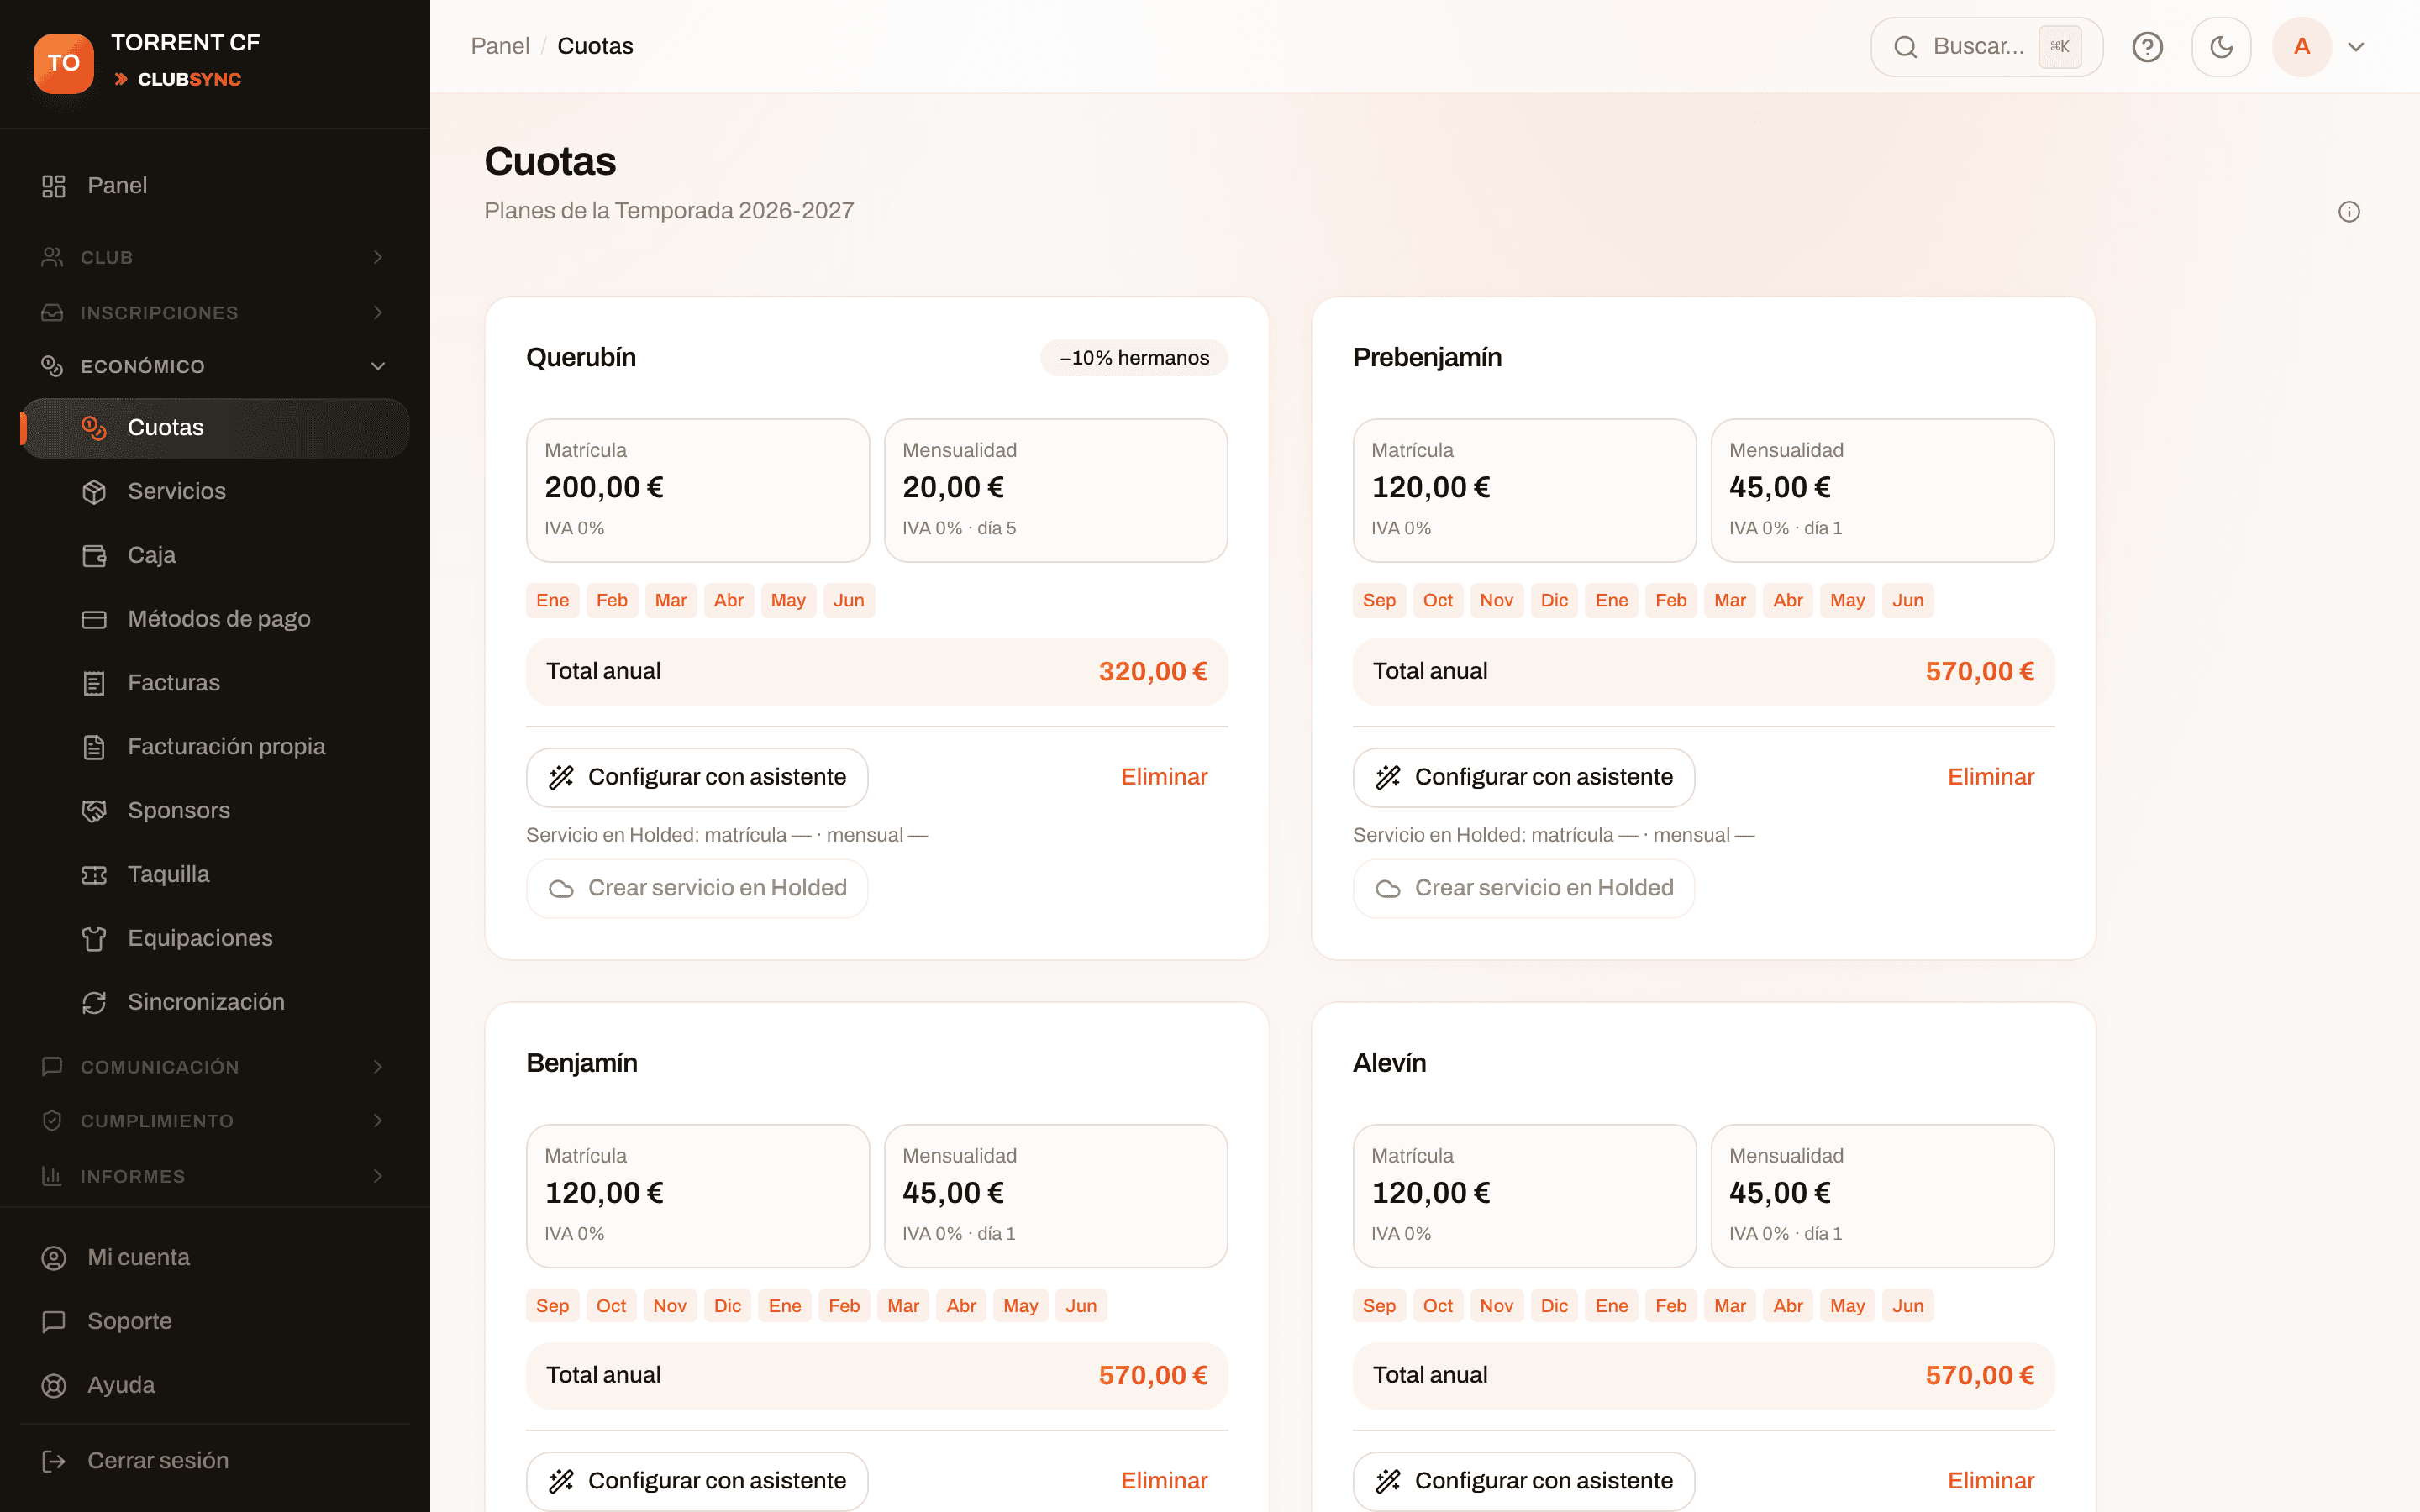This screenshot has width=2420, height=1512.
Task: Click the Cuotas coins icon in sidebar
Action: point(94,428)
